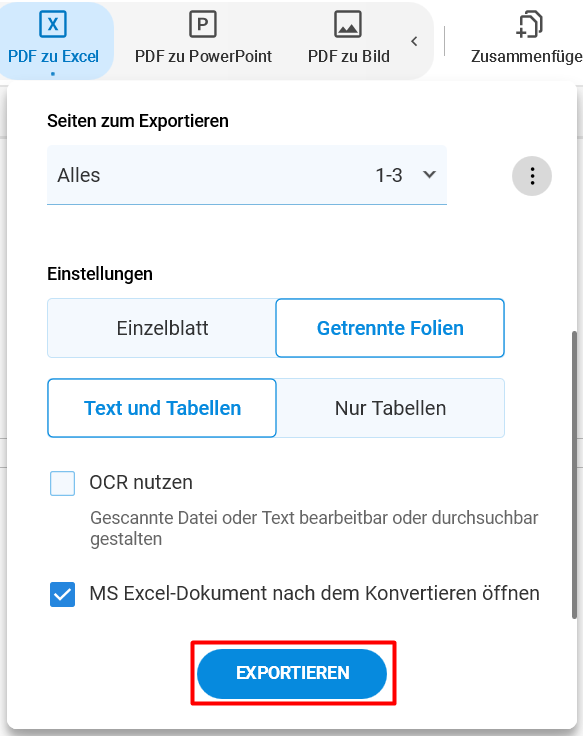This screenshot has height=736, width=583.
Task: Click the vertical scrollbar of the export panel
Action: [x=574, y=475]
